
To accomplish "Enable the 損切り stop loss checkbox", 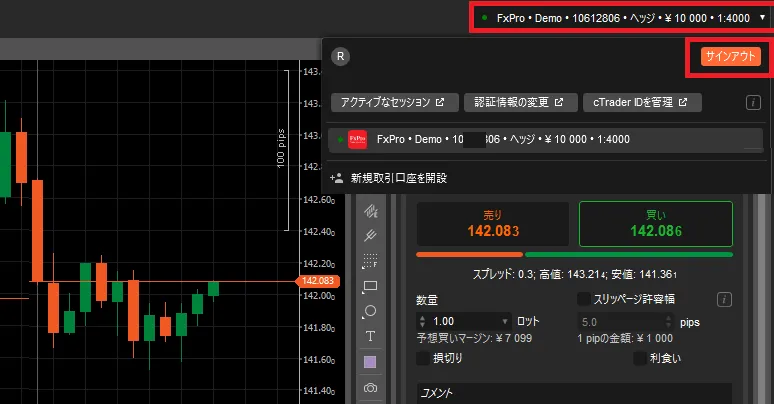I will coord(423,358).
